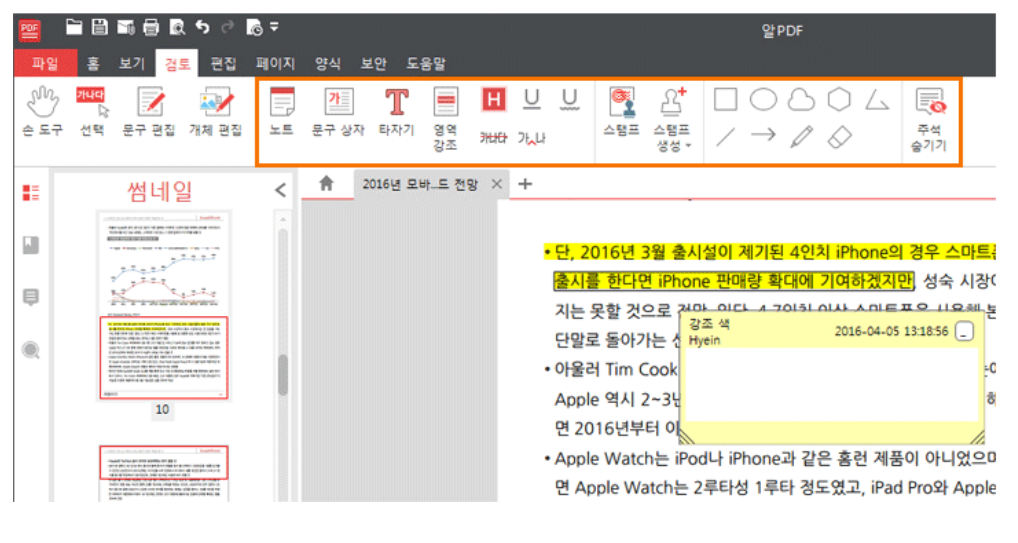Open the search panel sidebar icon
The height and width of the screenshot is (543, 1018).
[x=31, y=350]
